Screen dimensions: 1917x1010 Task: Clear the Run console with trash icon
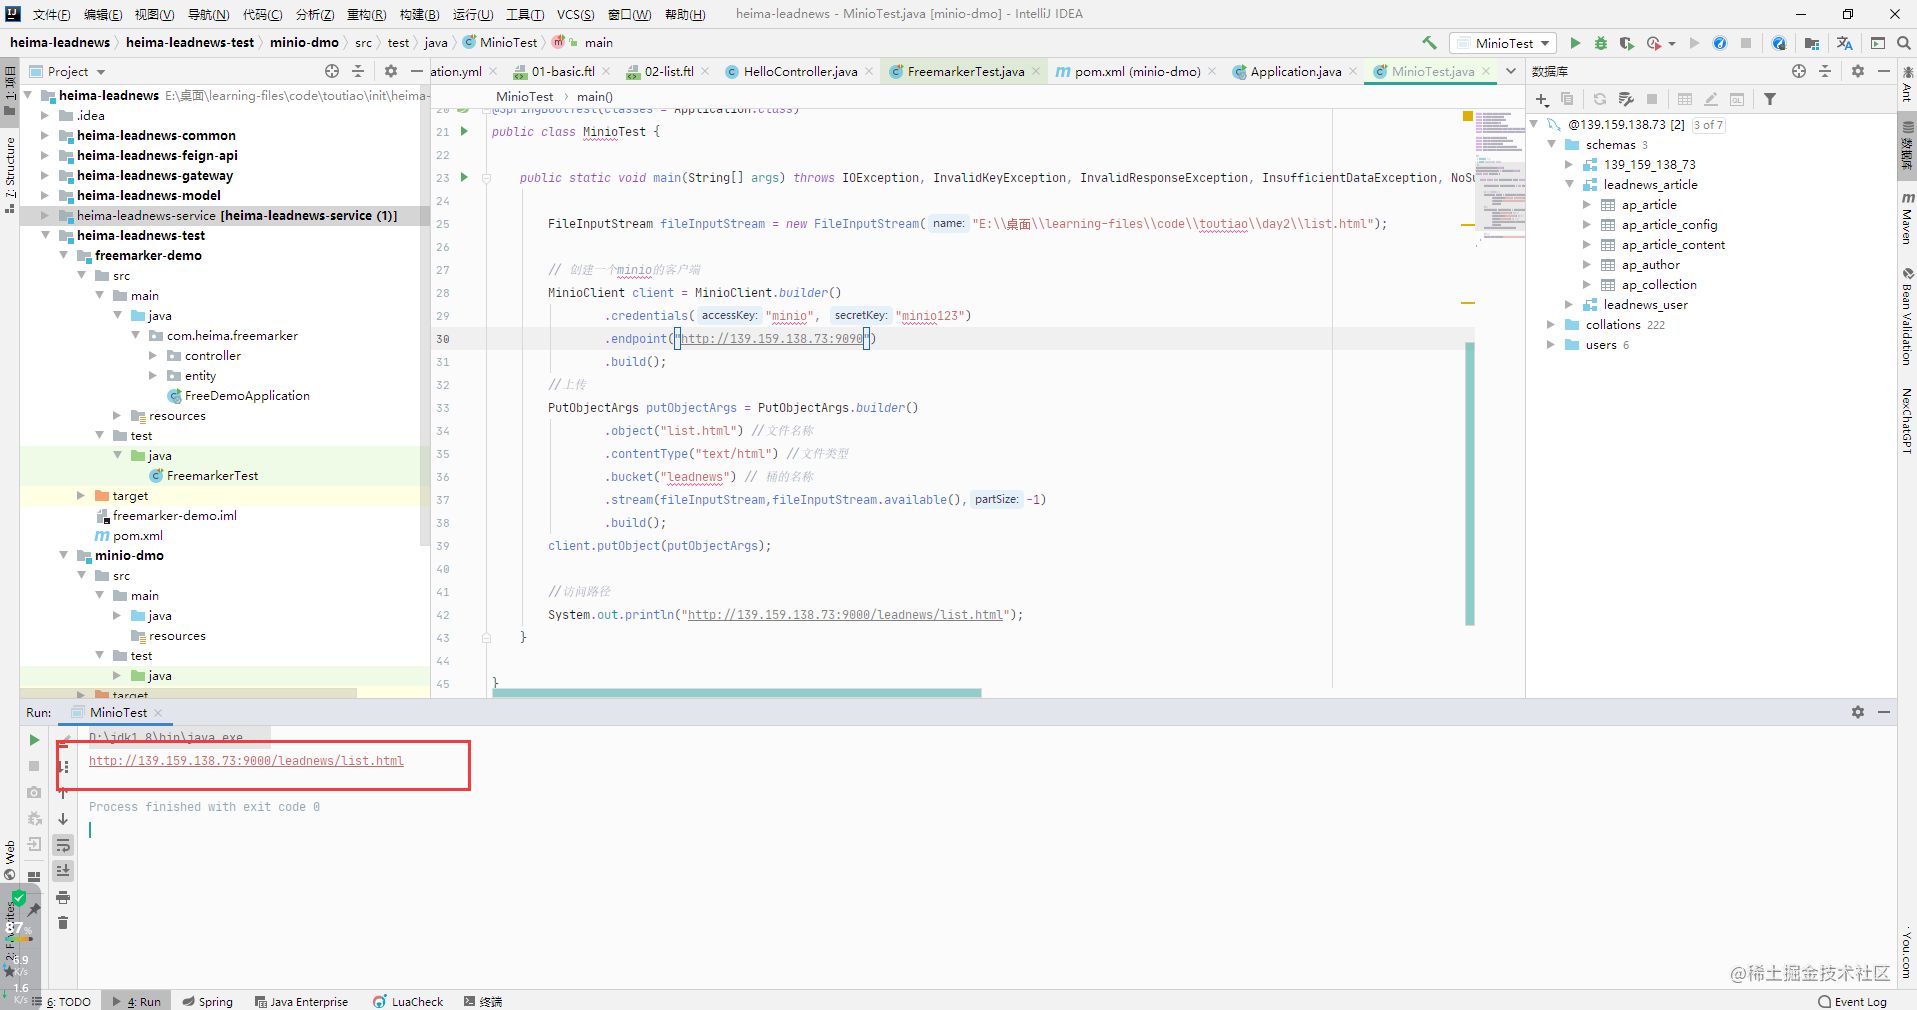point(63,923)
